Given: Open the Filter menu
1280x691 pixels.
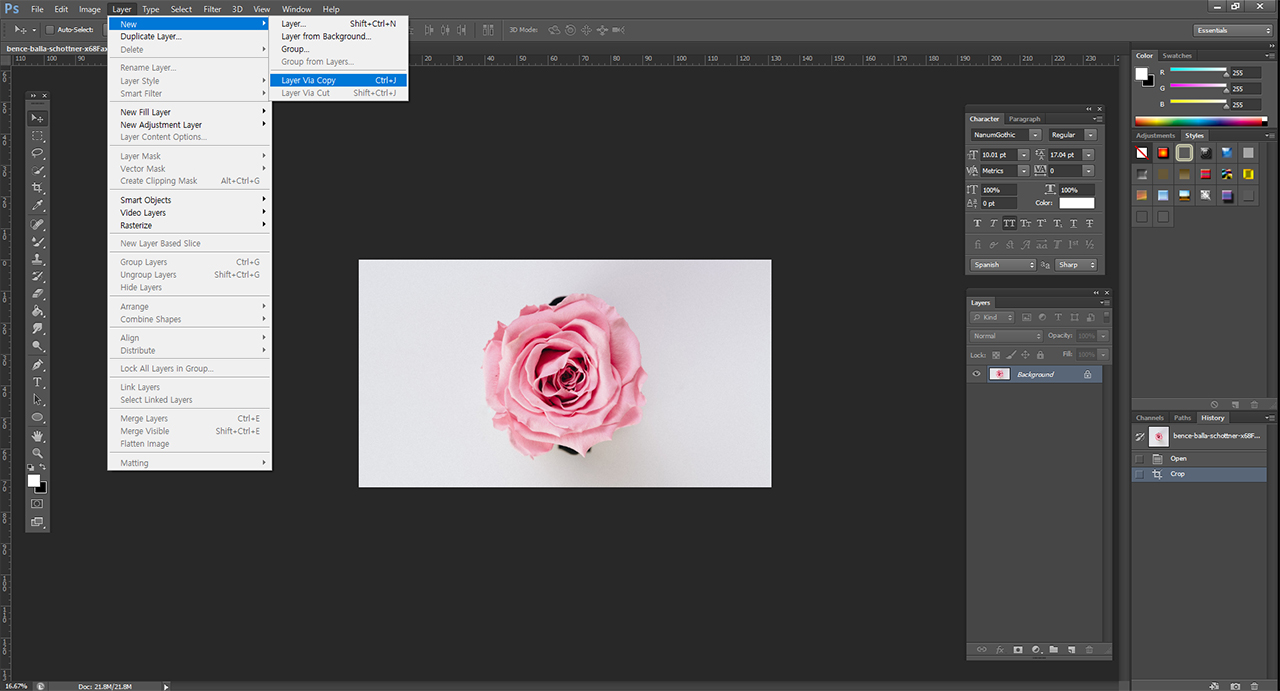Looking at the screenshot, I should 212,9.
